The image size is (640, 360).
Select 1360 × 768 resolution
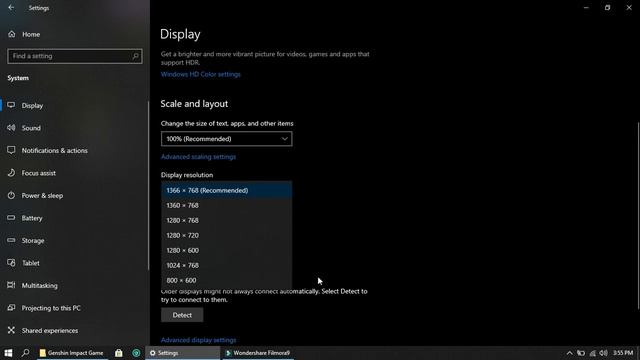(x=227, y=205)
